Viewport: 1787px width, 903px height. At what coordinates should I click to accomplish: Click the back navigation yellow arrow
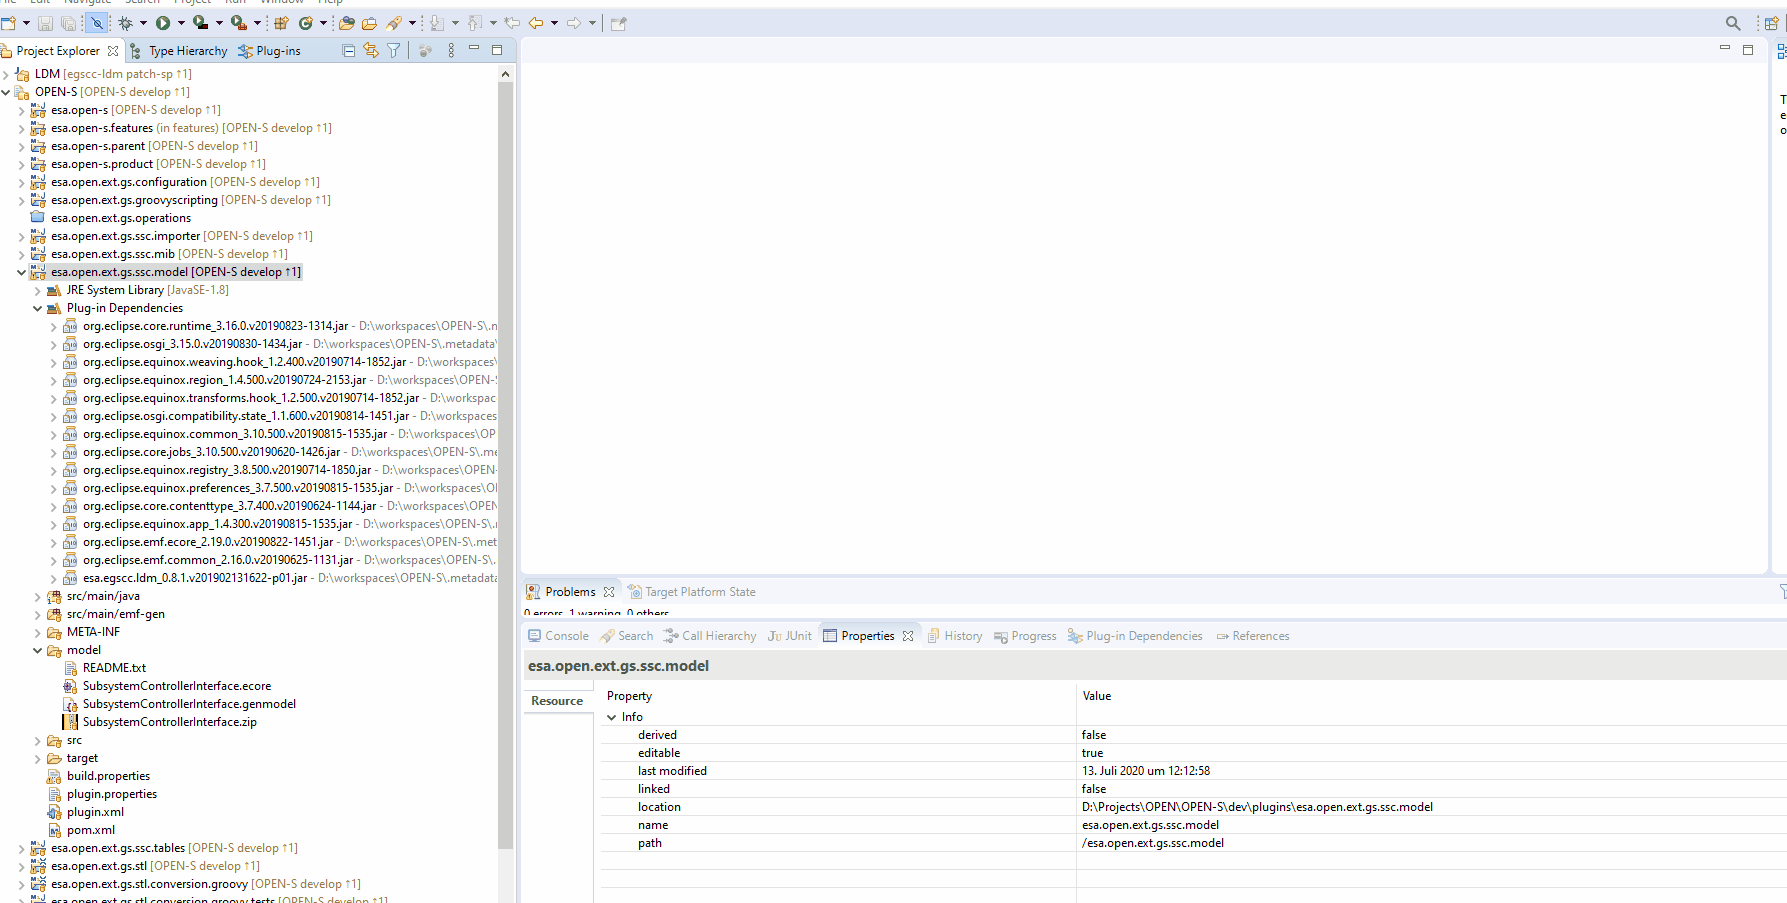[536, 23]
